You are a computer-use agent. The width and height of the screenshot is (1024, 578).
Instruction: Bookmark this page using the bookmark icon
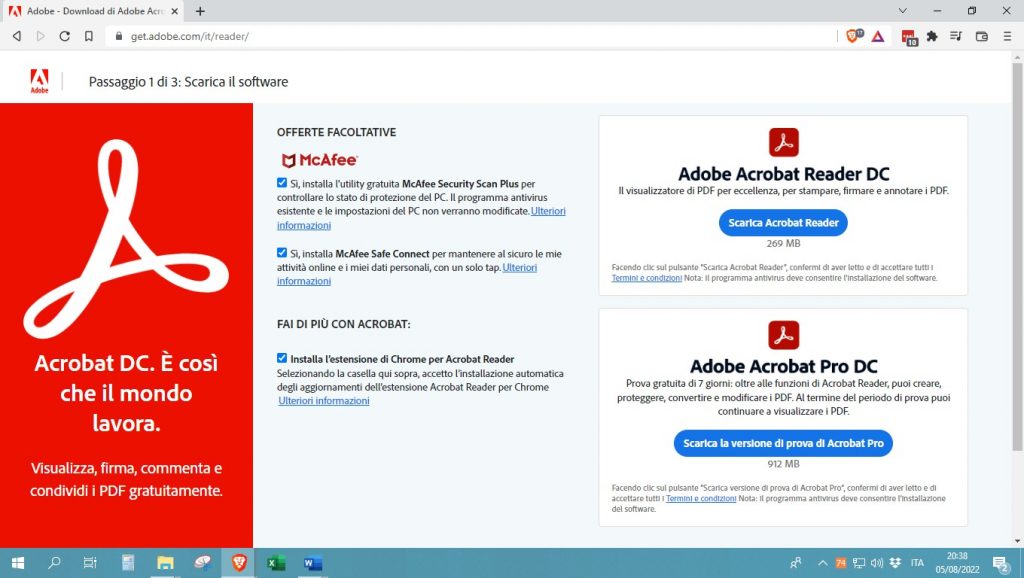(90, 36)
